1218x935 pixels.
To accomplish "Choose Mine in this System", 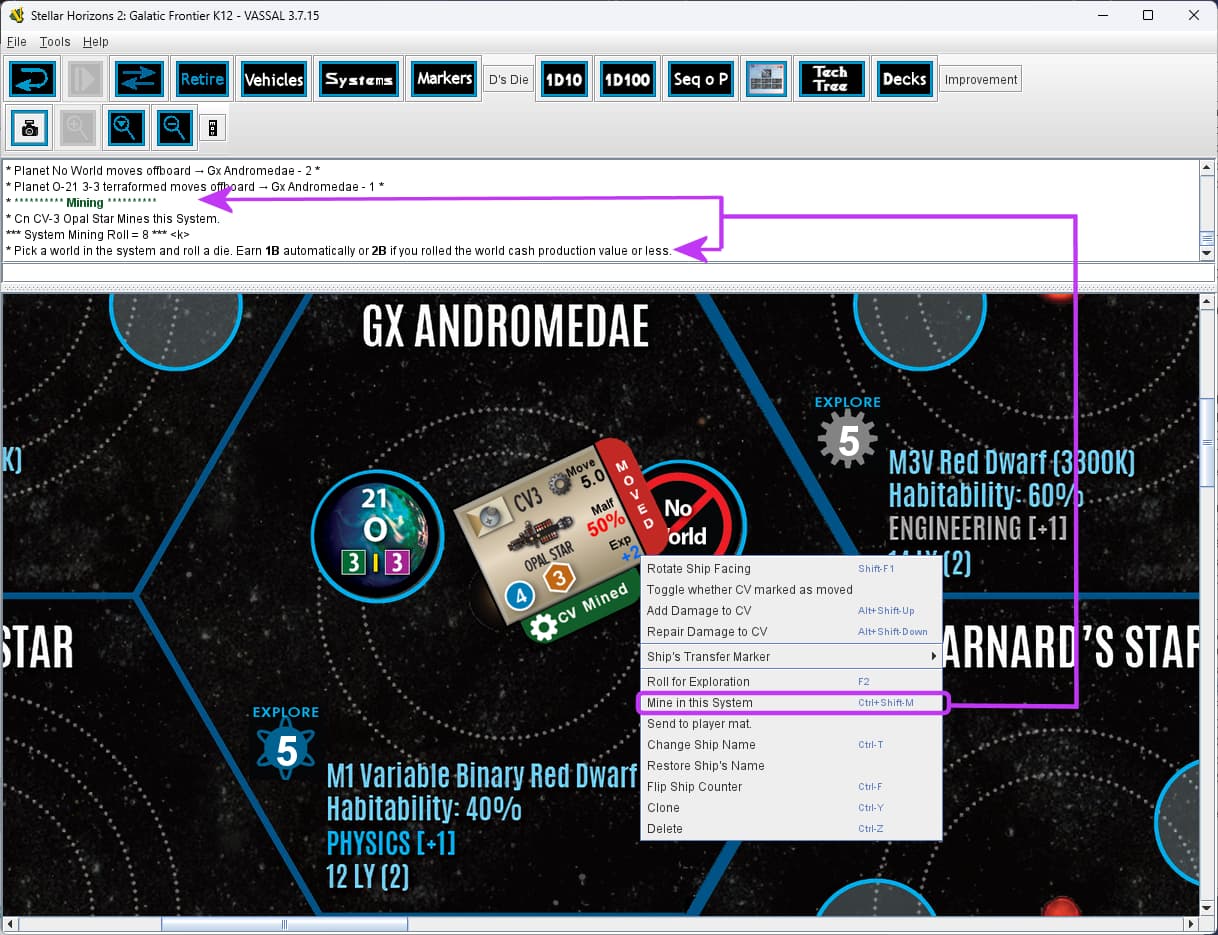I will coord(791,703).
